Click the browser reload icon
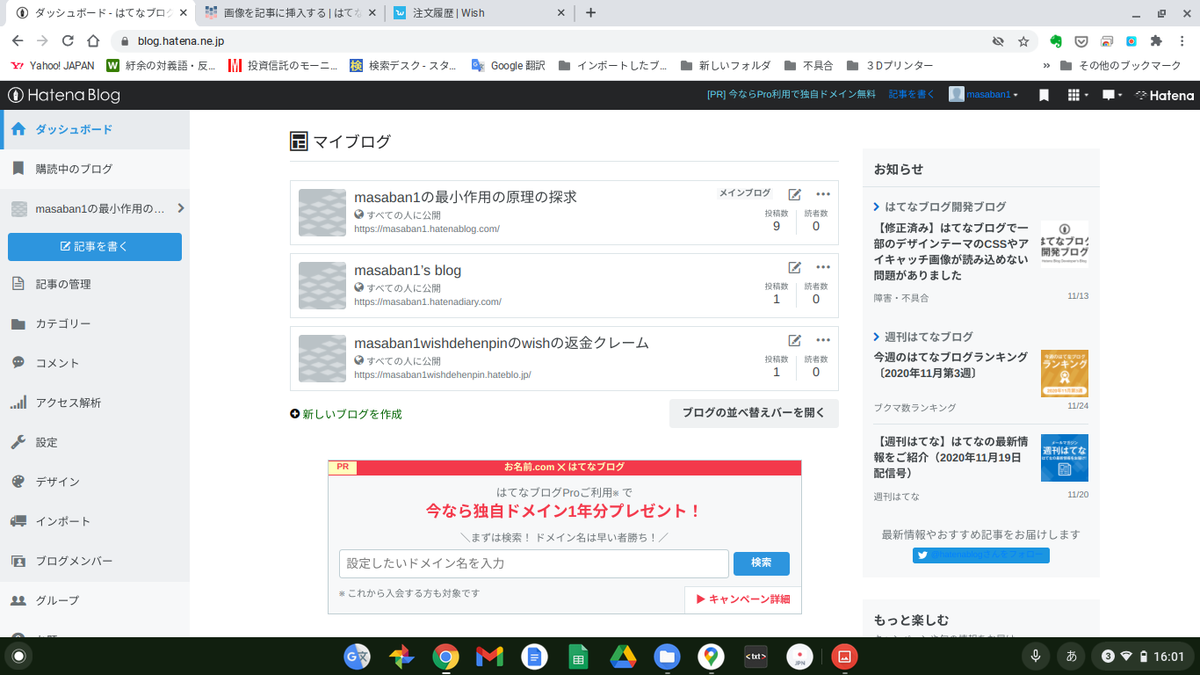 (x=68, y=41)
